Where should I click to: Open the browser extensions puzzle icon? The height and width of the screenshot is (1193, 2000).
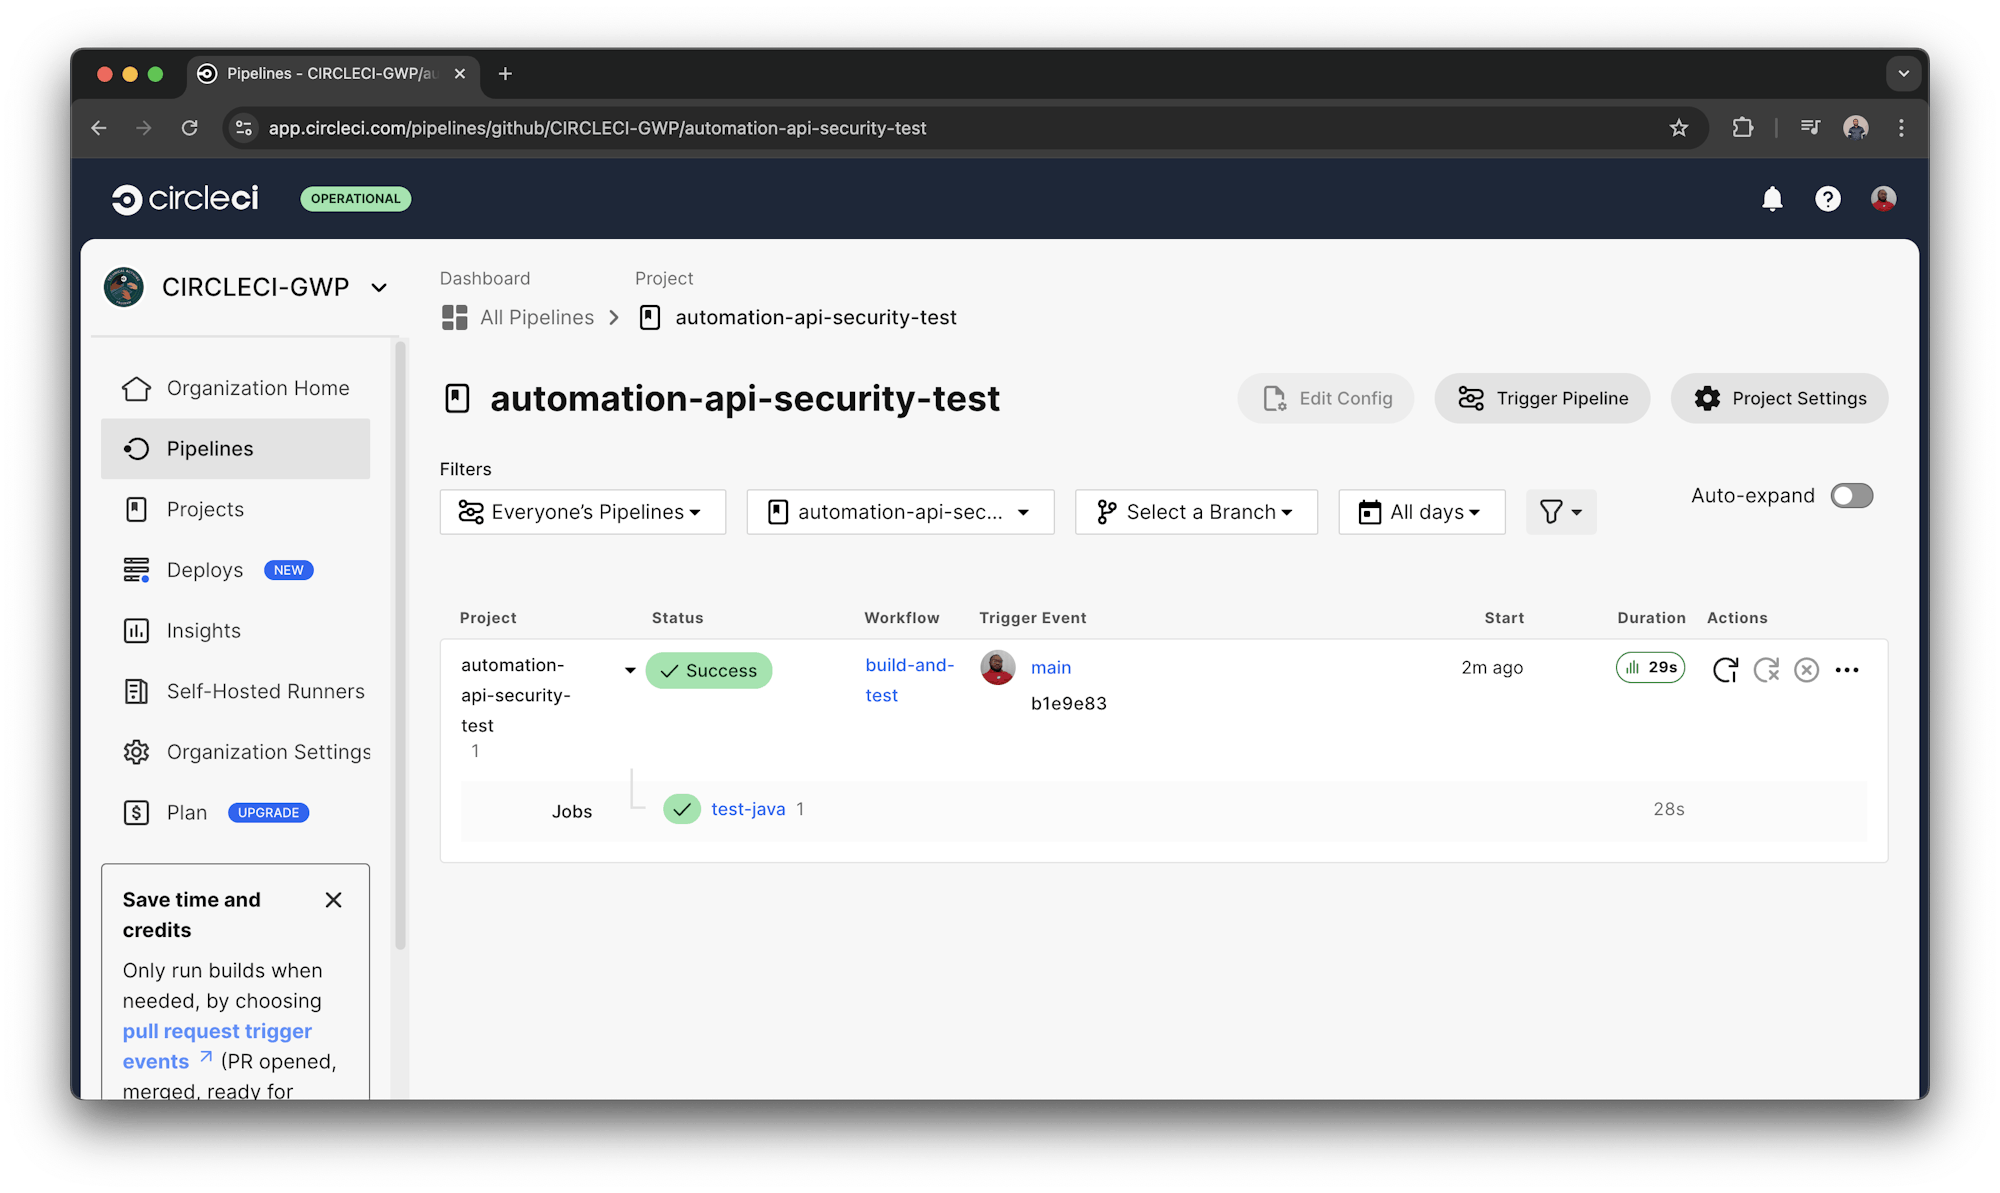pos(1743,128)
